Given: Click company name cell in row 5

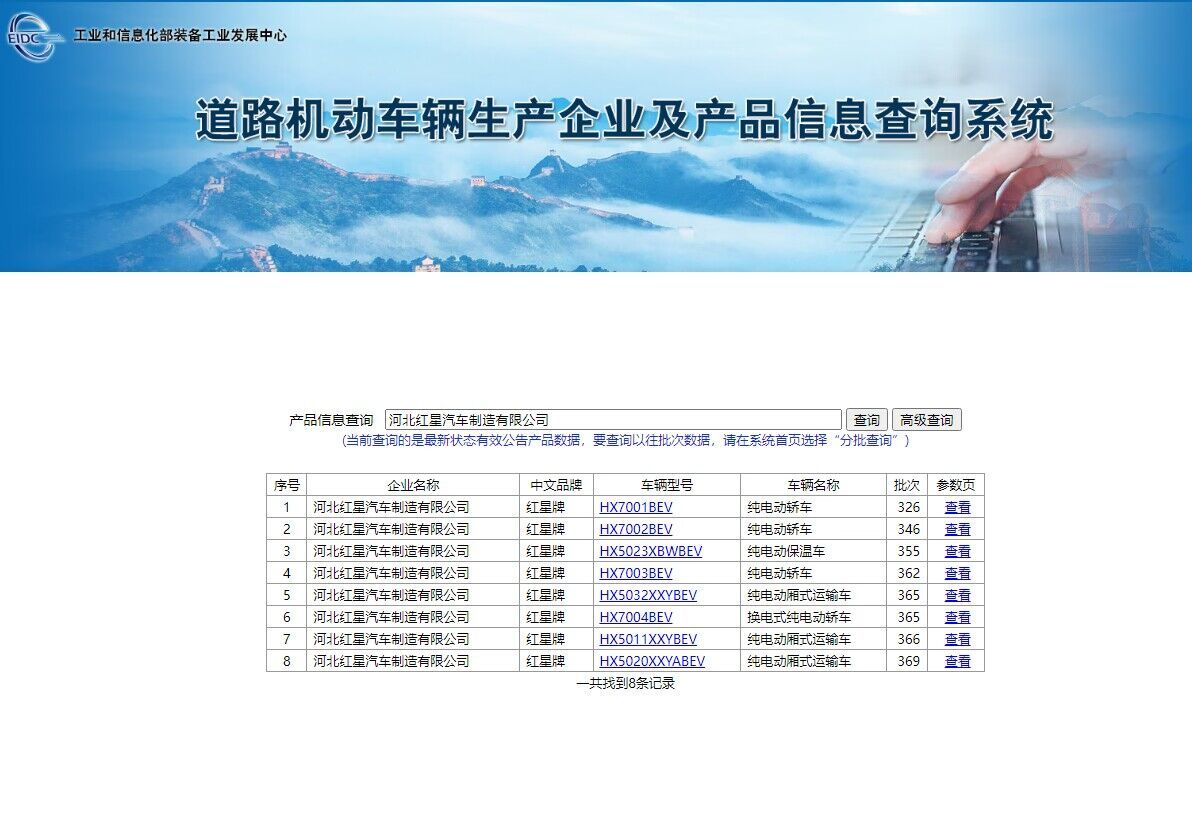Looking at the screenshot, I should point(413,595).
